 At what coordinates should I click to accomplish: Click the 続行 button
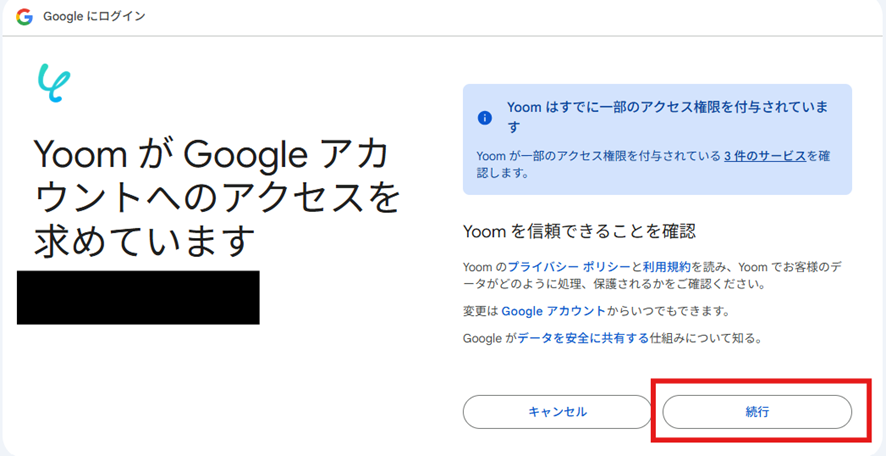click(757, 412)
